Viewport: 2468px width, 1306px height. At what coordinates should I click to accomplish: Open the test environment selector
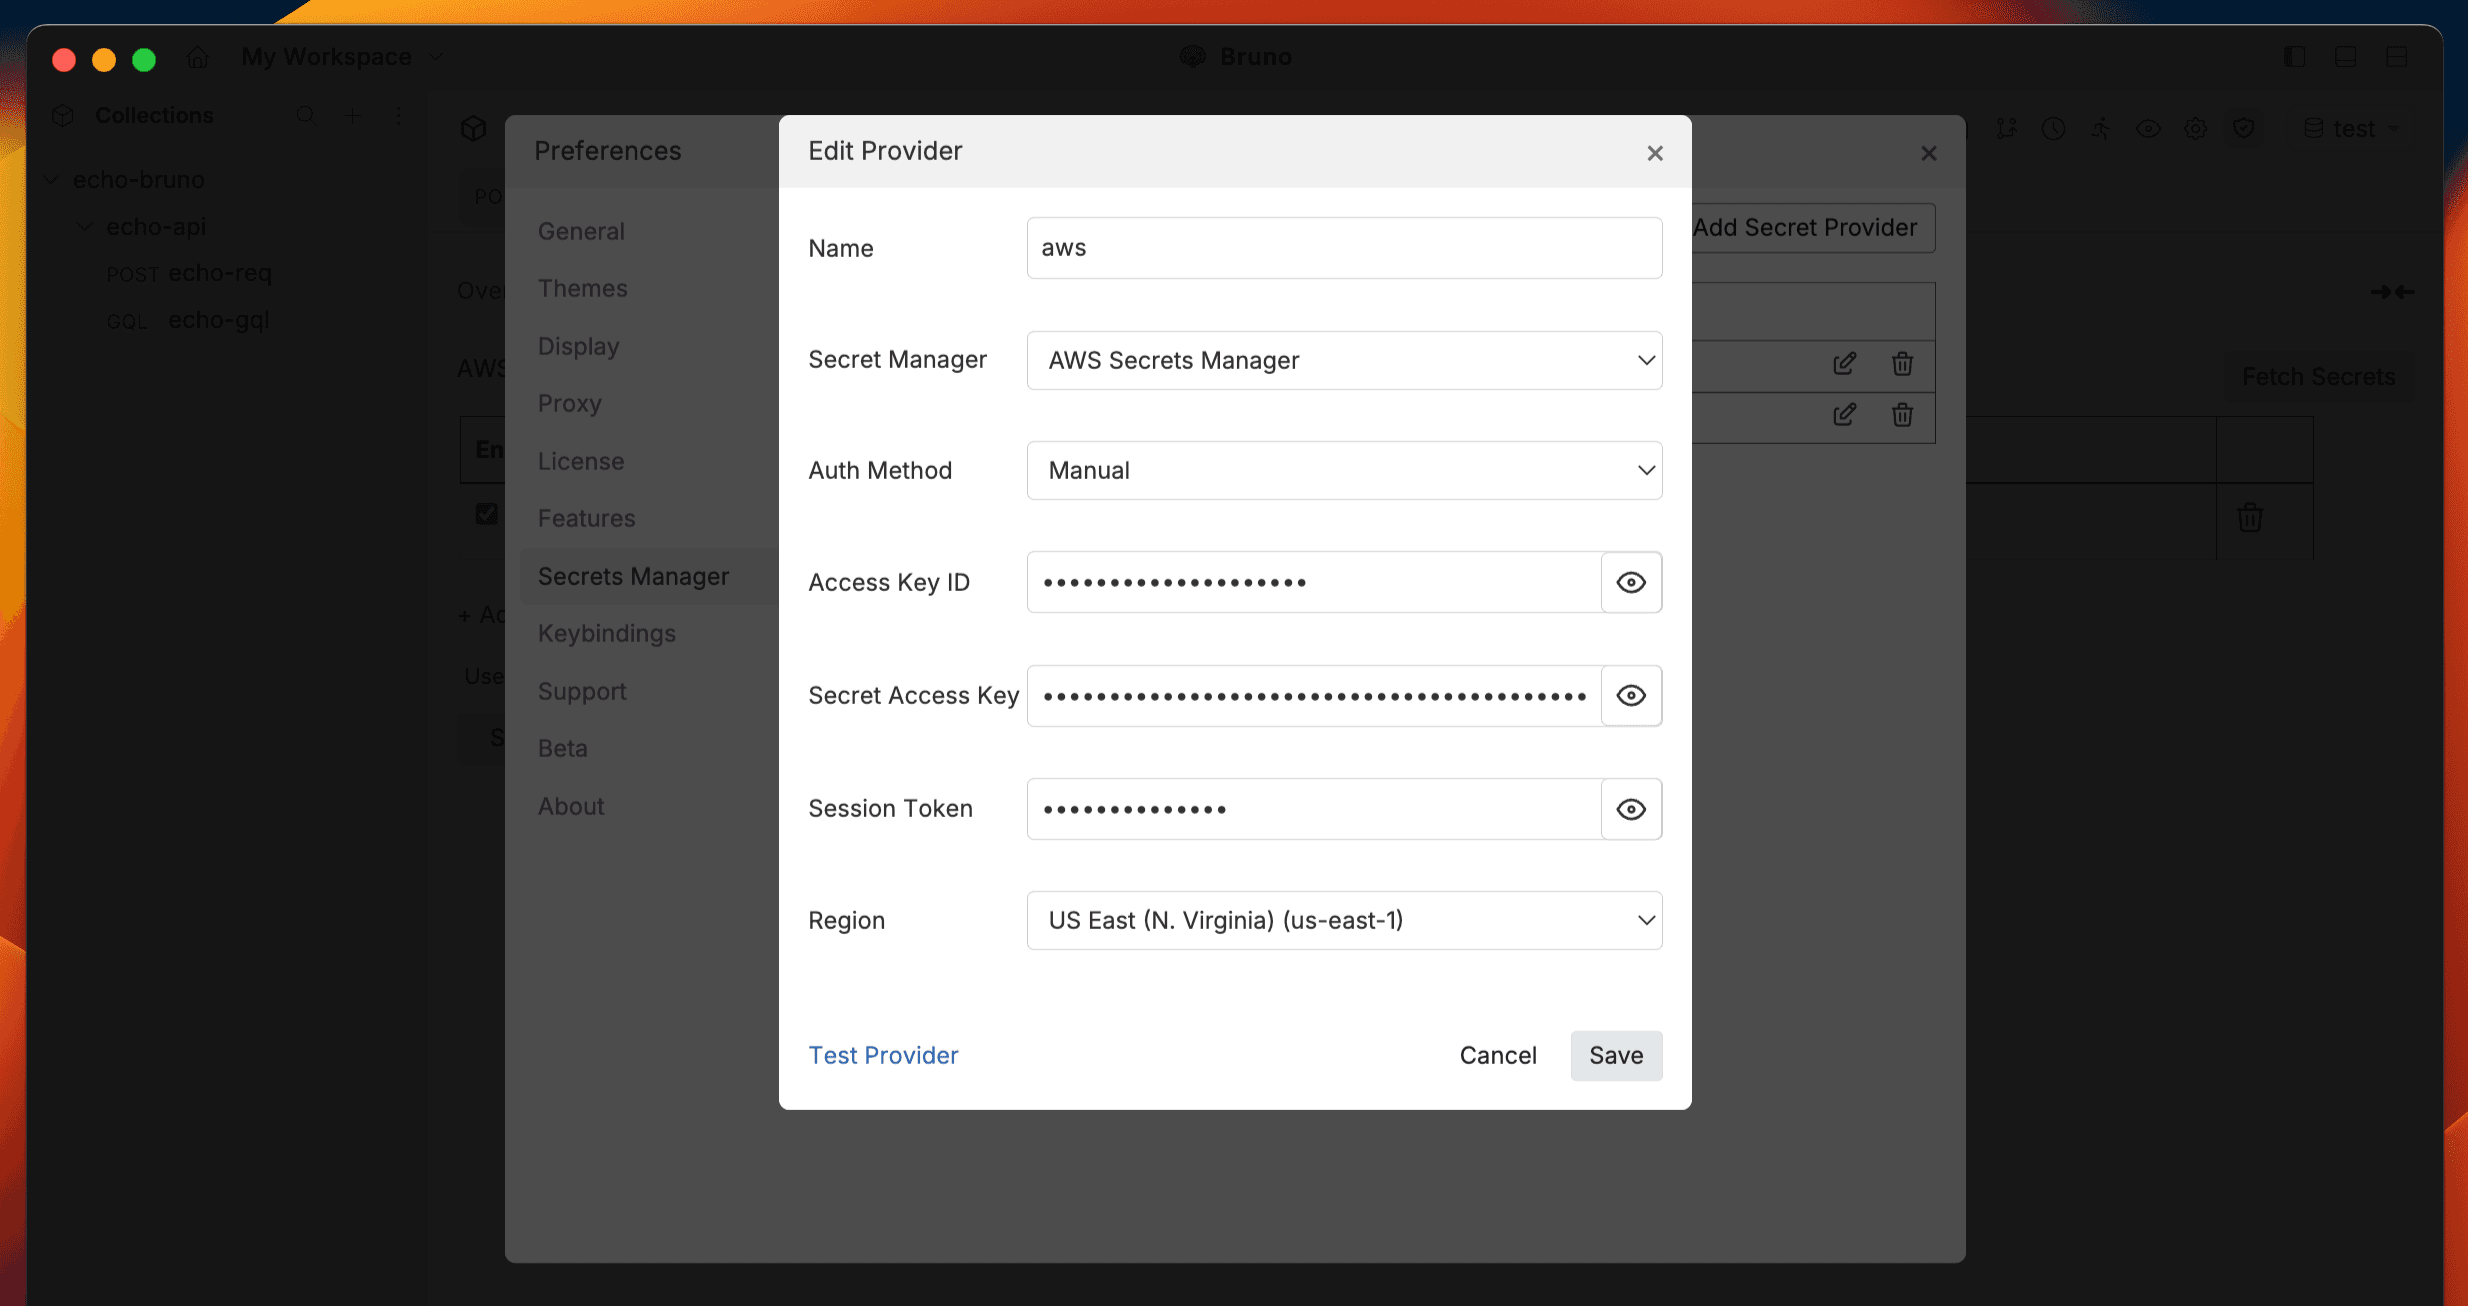coord(2352,128)
